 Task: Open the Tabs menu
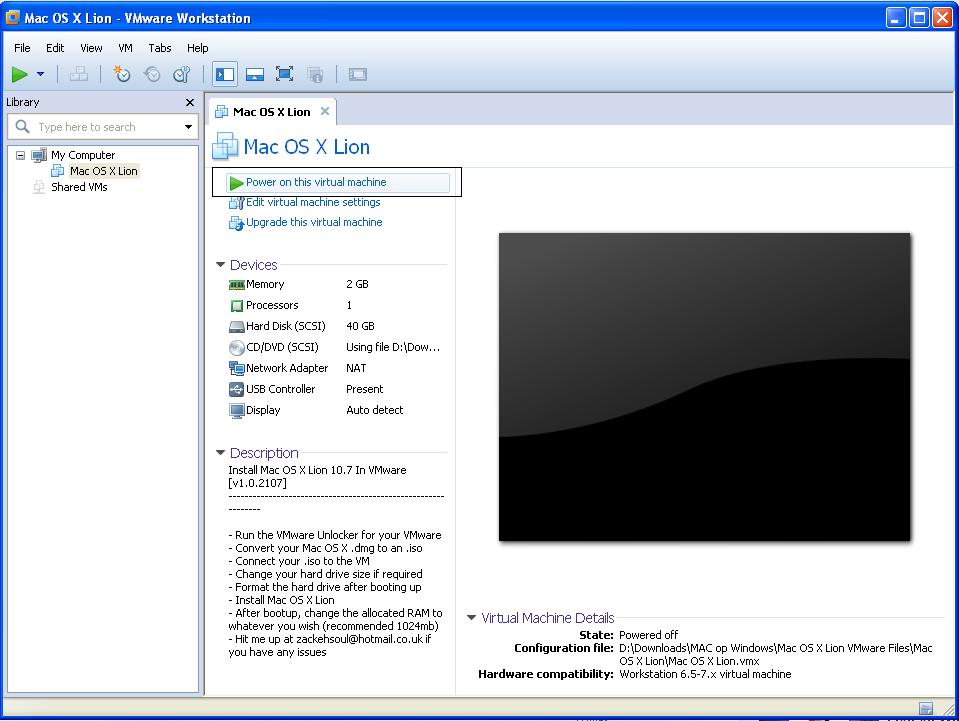click(160, 48)
